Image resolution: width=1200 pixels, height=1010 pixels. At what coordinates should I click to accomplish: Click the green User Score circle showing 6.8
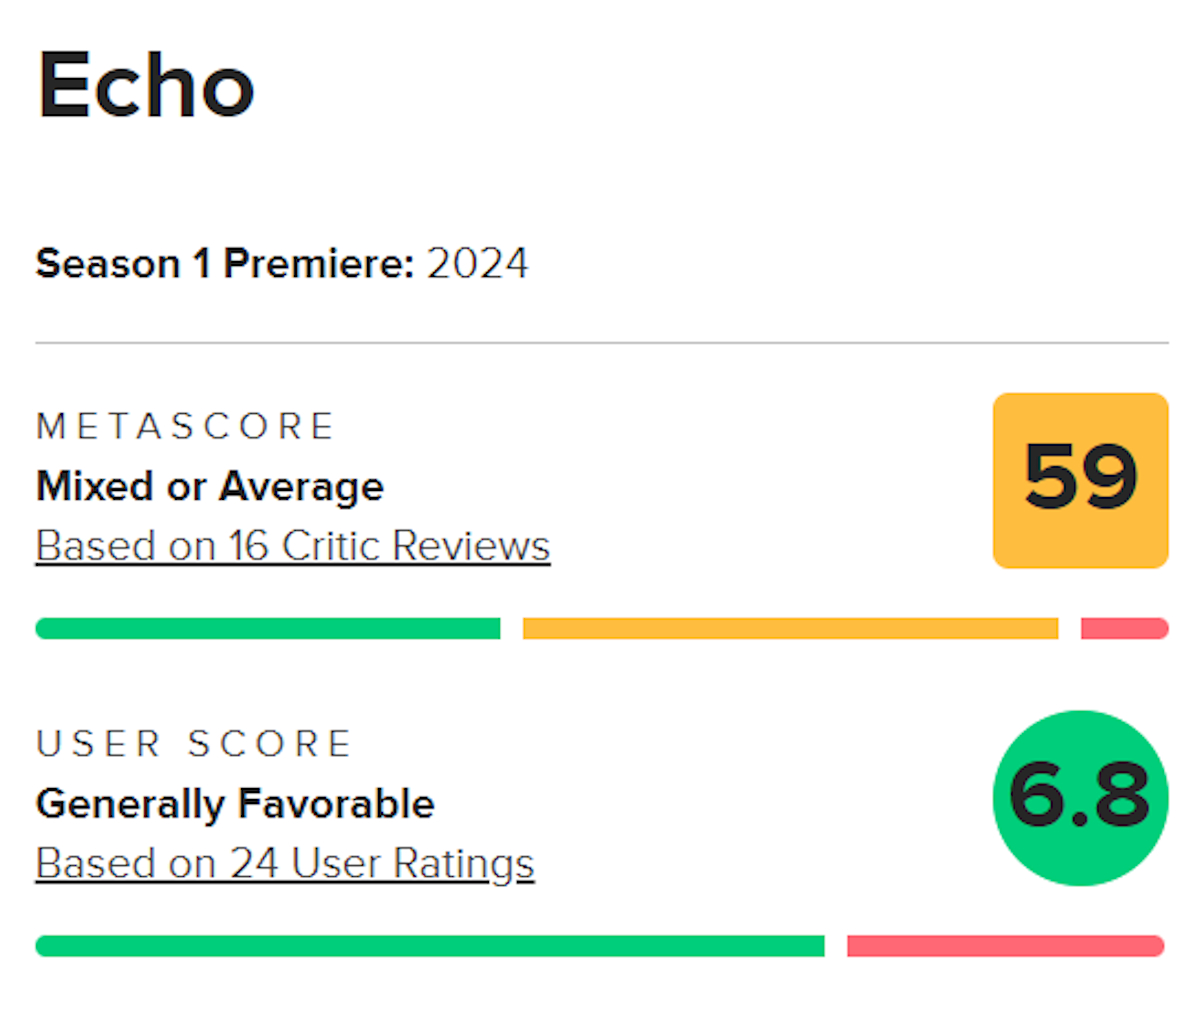[1079, 797]
